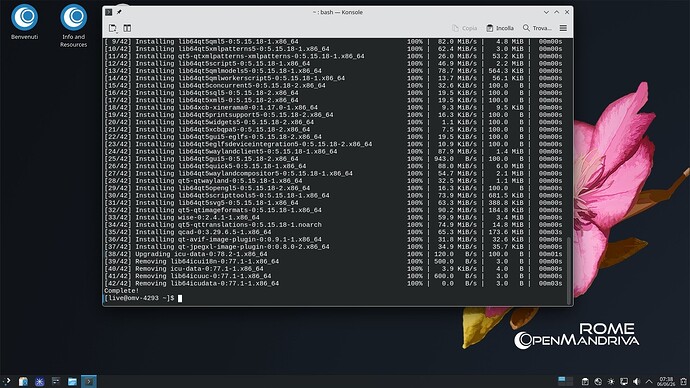Select the Konsole task in the taskbar

pyautogui.click(x=89, y=381)
